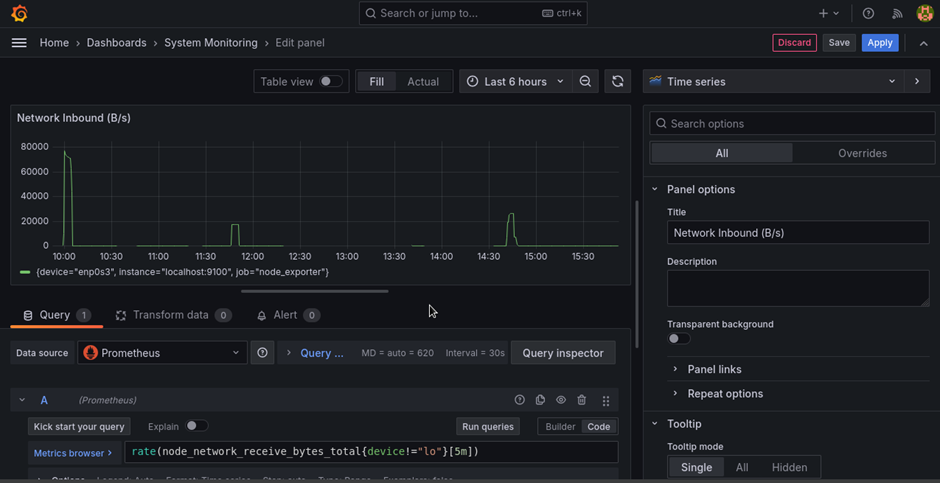Focus the Search options field
Screen dimensions: 940x483
click(792, 123)
